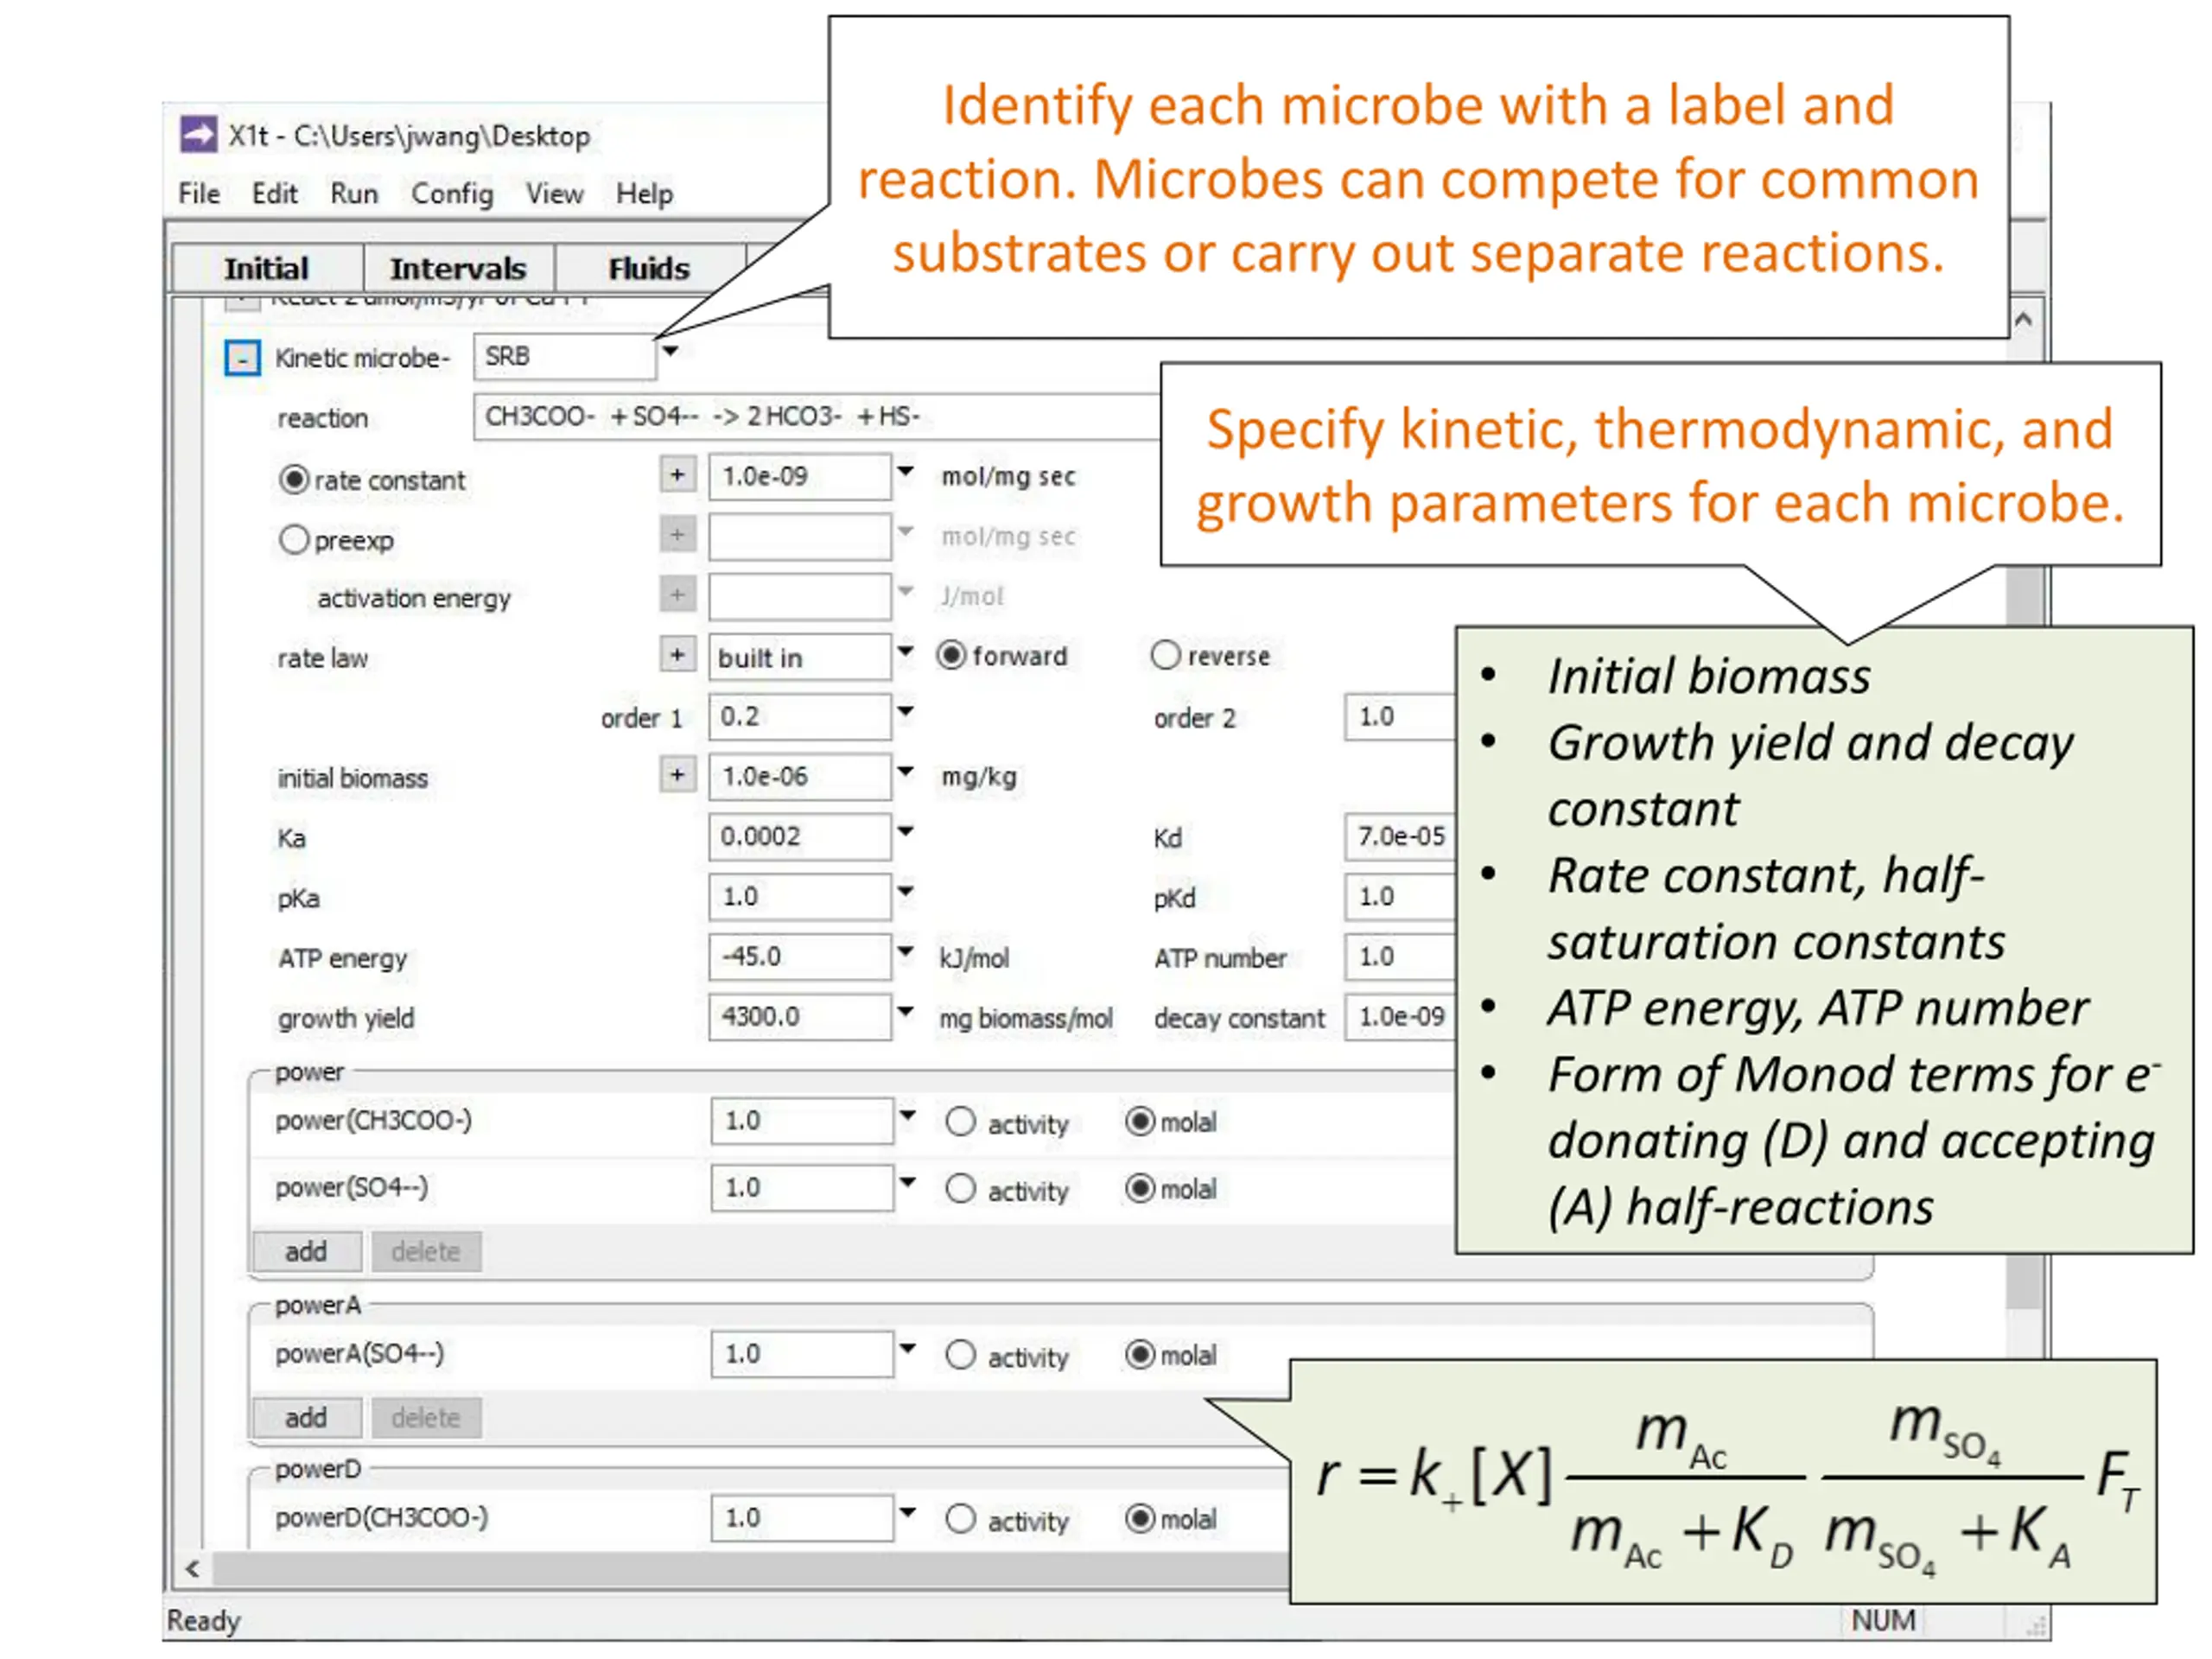Screen dimensions: 2212x1659
Task: Switch to the Initial tab
Action: click(266, 268)
